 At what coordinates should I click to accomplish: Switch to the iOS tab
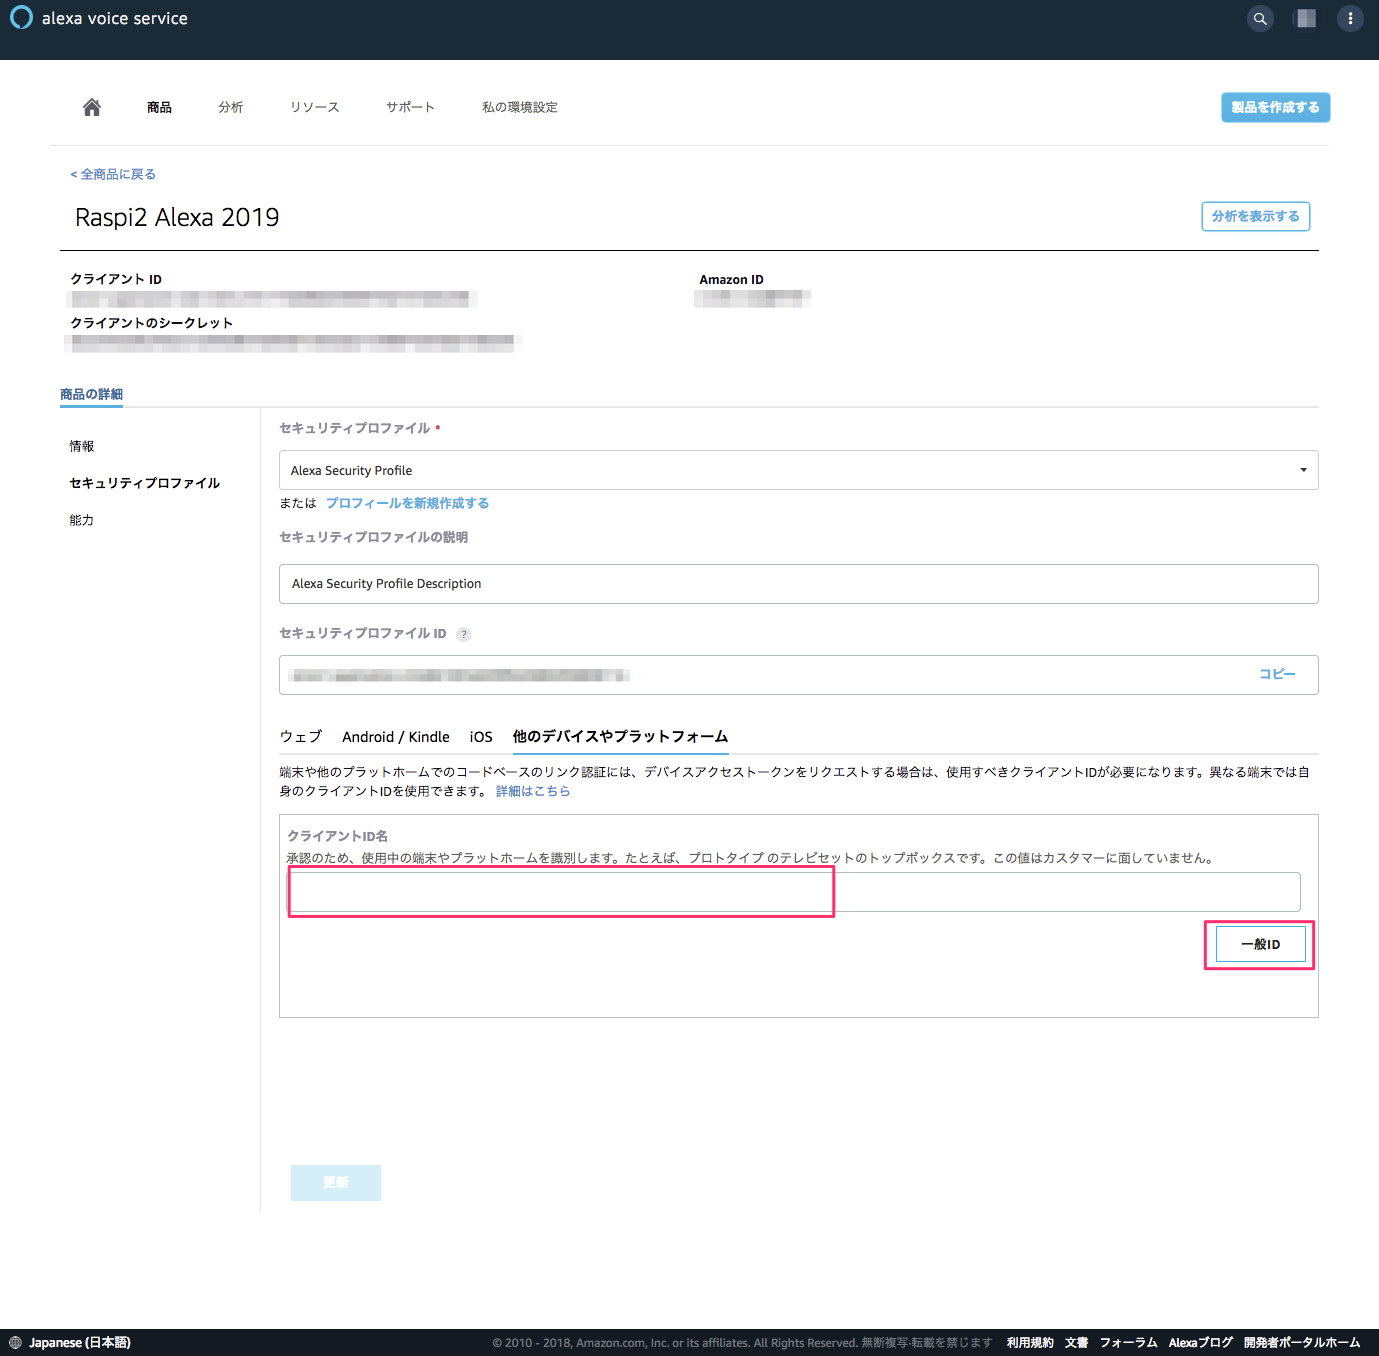pyautogui.click(x=481, y=737)
